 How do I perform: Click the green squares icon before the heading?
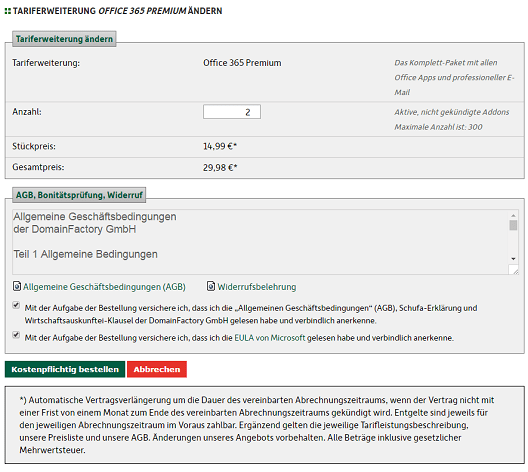[8, 11]
